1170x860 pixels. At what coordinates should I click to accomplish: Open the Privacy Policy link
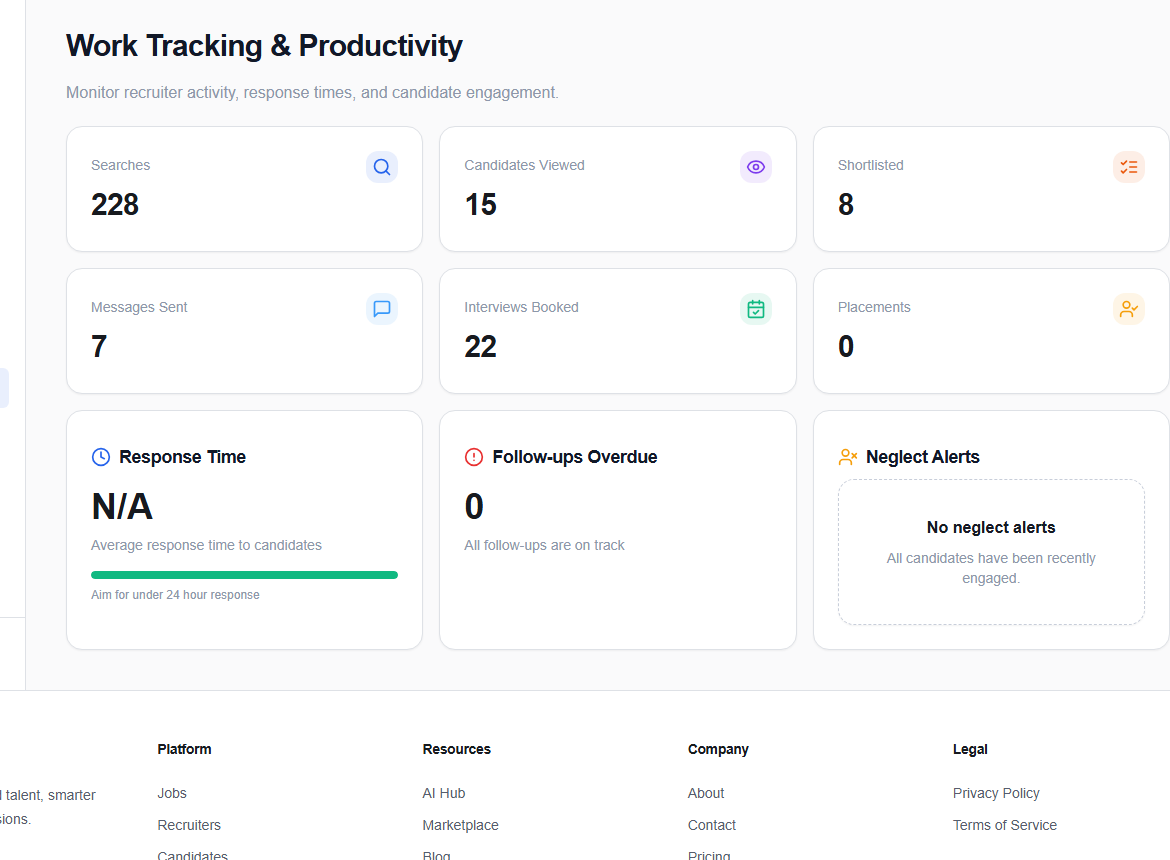tap(995, 794)
